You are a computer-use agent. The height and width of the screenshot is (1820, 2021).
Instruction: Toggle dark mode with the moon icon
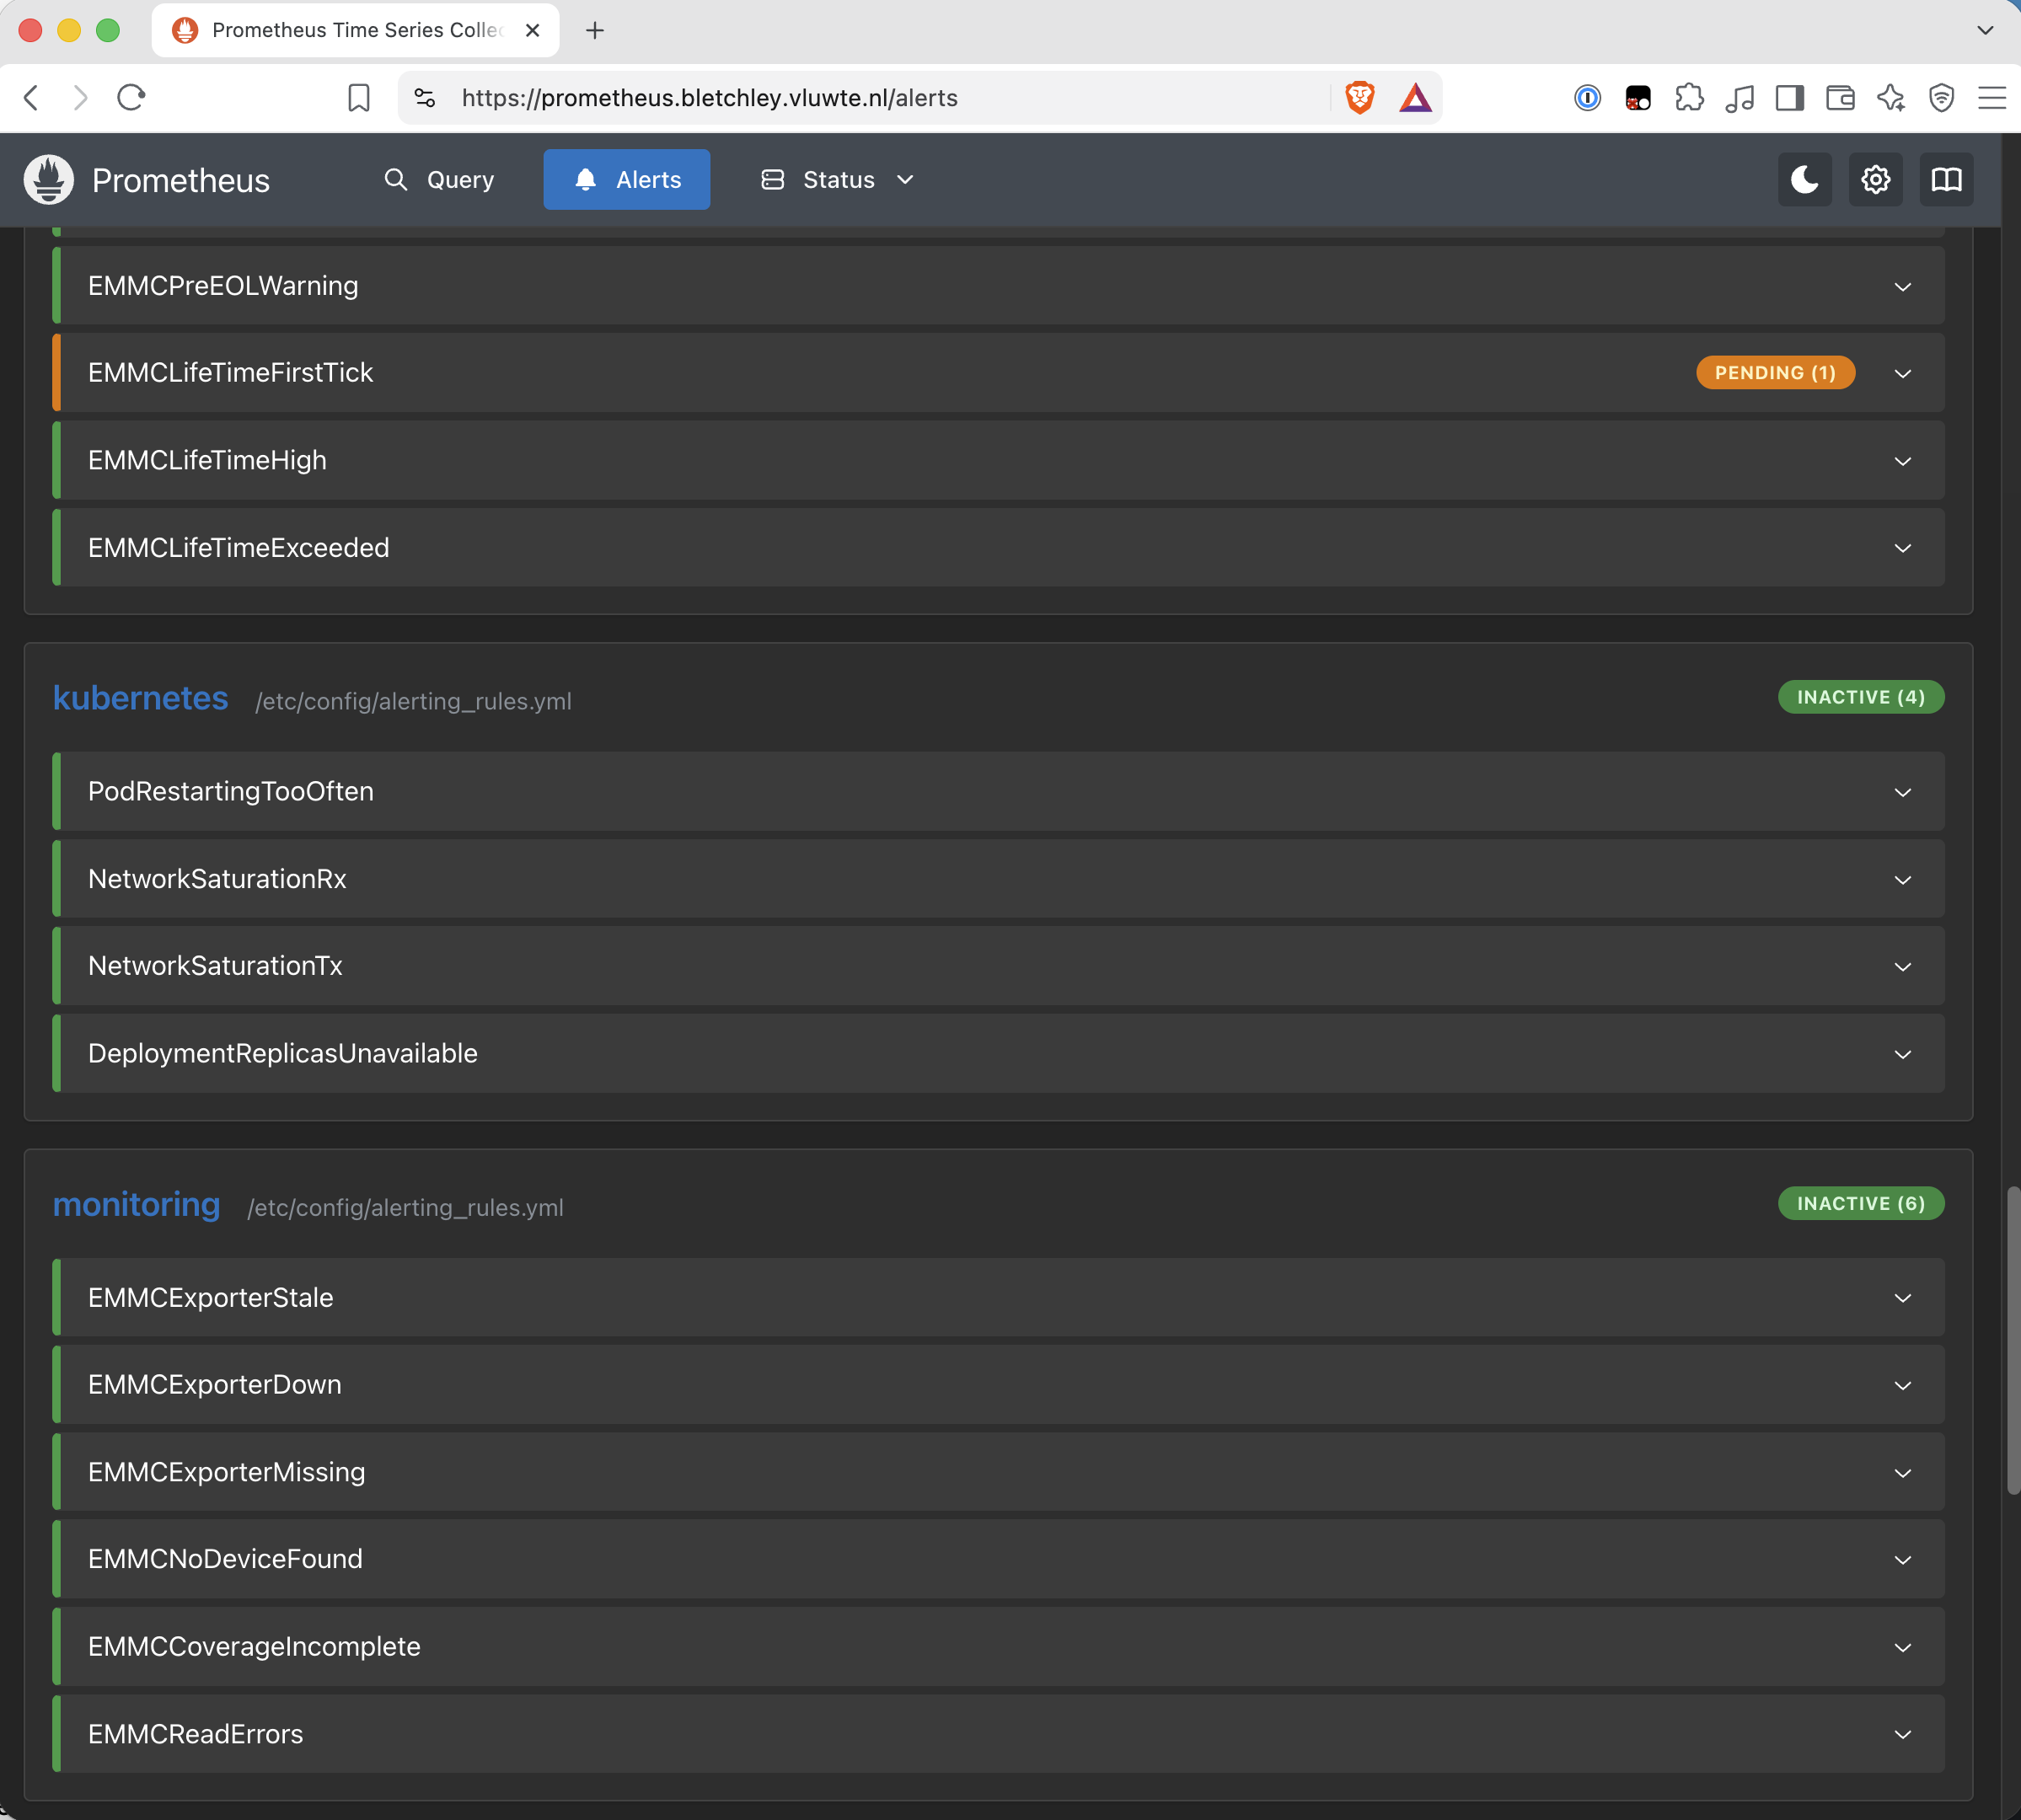[1804, 180]
